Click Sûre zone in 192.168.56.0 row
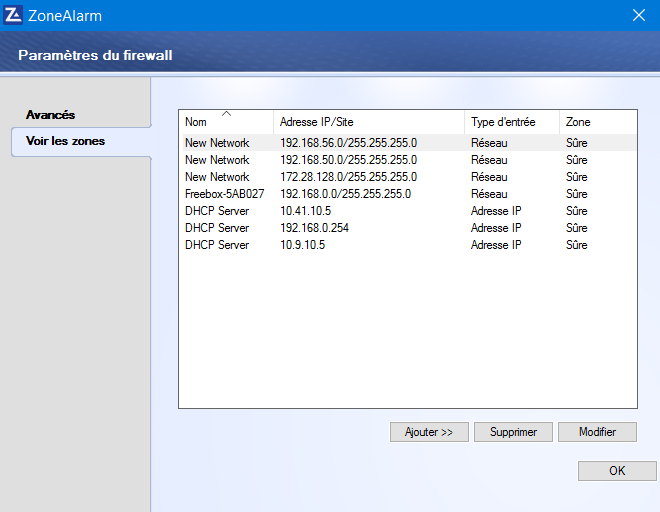 point(577,143)
